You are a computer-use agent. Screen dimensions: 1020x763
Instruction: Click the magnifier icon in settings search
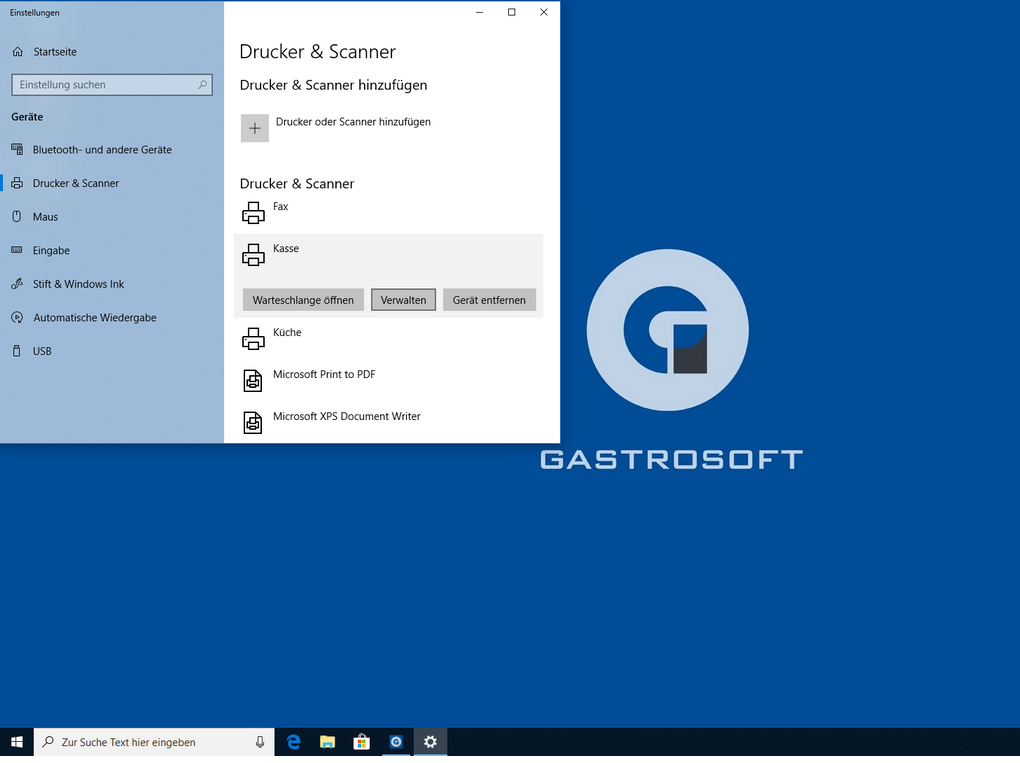coord(202,85)
